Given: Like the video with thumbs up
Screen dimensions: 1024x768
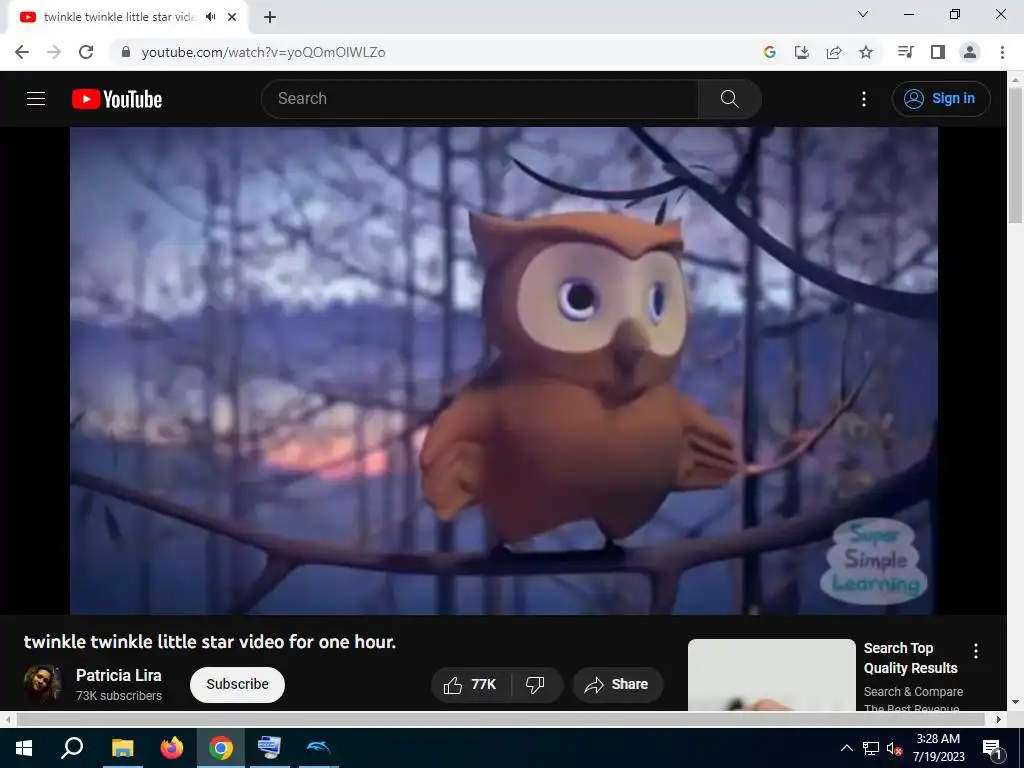Looking at the screenshot, I should pos(471,684).
